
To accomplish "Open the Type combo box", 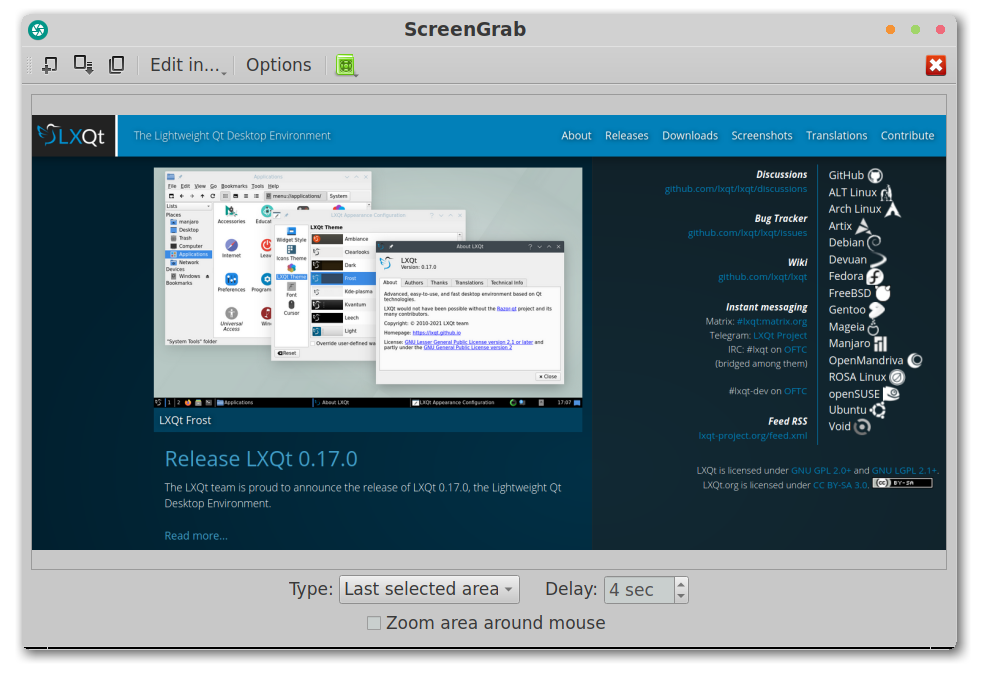I will pos(429,590).
